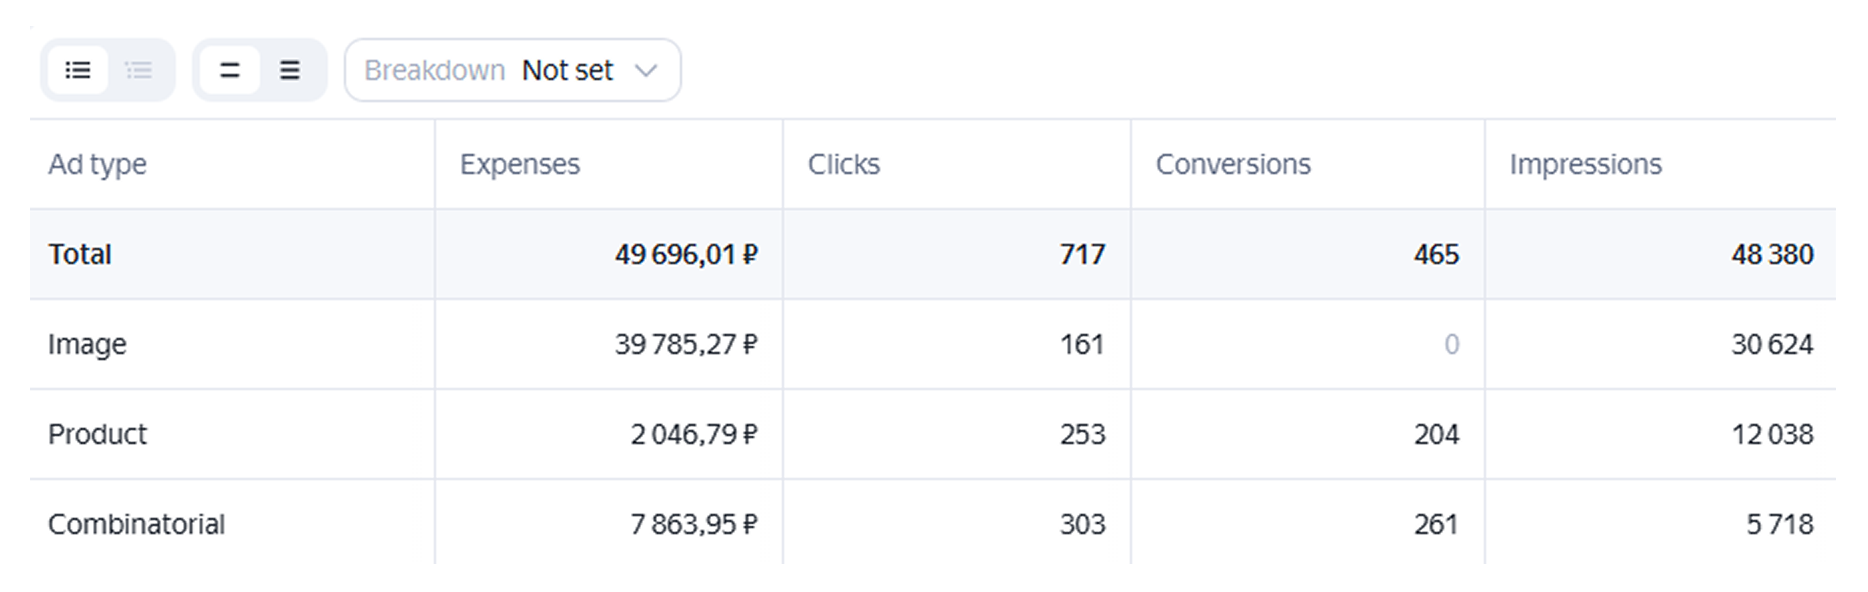Image resolution: width=1868 pixels, height=592 pixels.
Task: Click Combinatorial clicks value 303
Action: [x=1083, y=524]
